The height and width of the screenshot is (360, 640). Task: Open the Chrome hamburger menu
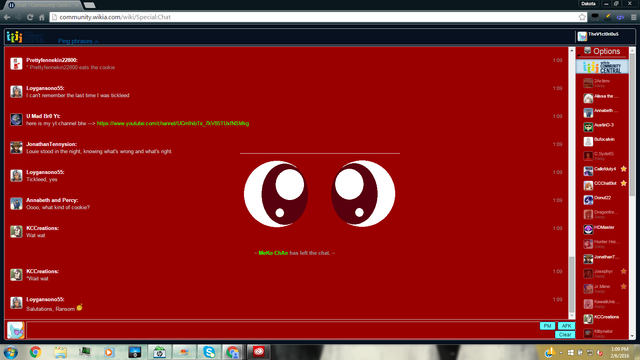(x=633, y=17)
